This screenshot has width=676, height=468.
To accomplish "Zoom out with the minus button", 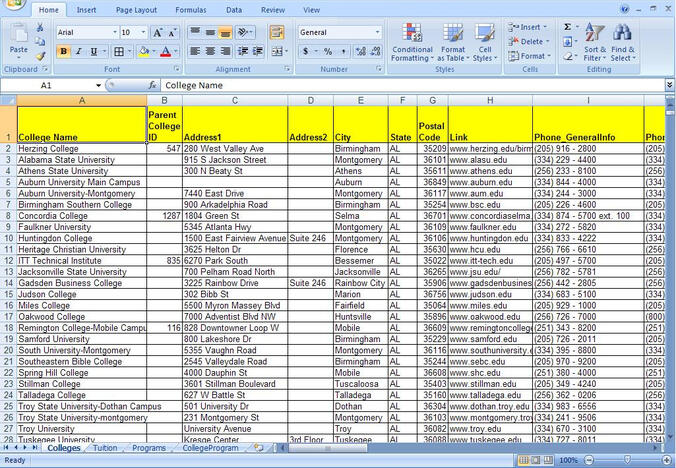I will [589, 460].
